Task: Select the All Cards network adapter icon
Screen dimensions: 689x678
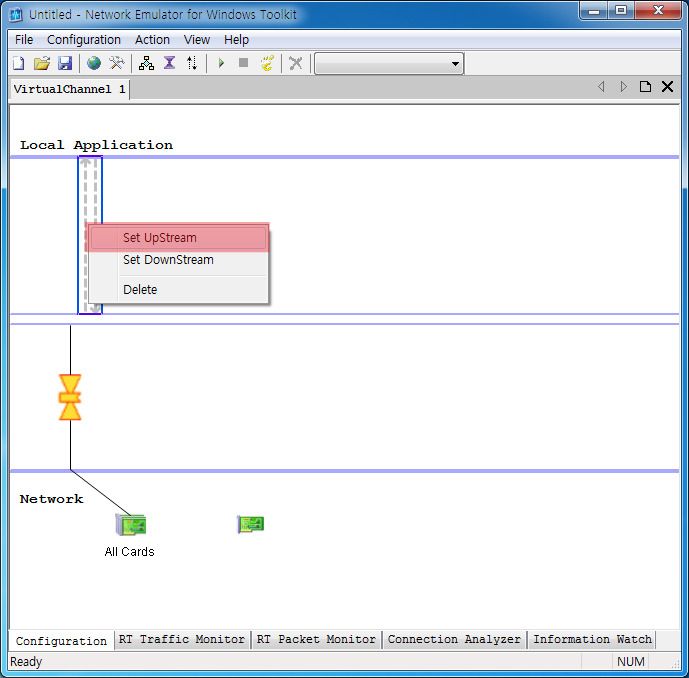Action: pos(131,525)
